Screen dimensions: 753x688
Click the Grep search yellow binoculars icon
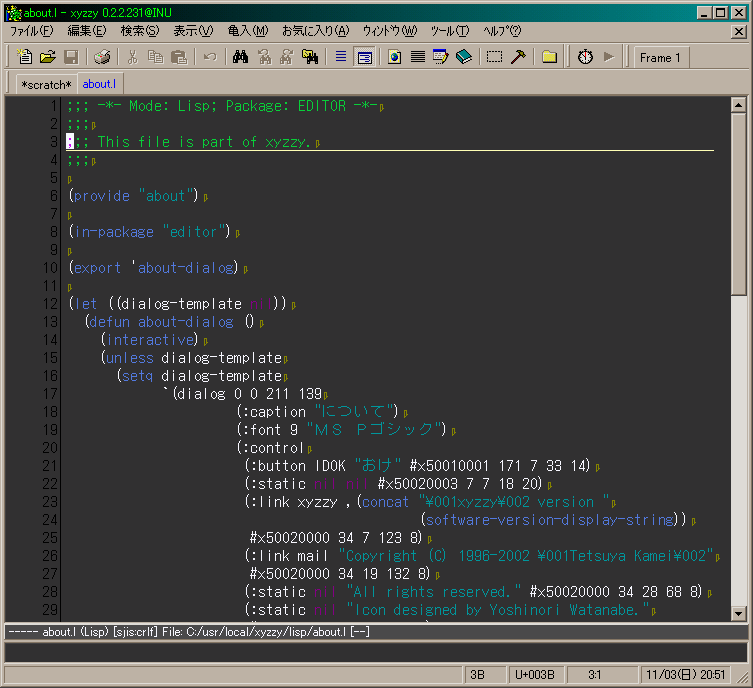[310, 57]
